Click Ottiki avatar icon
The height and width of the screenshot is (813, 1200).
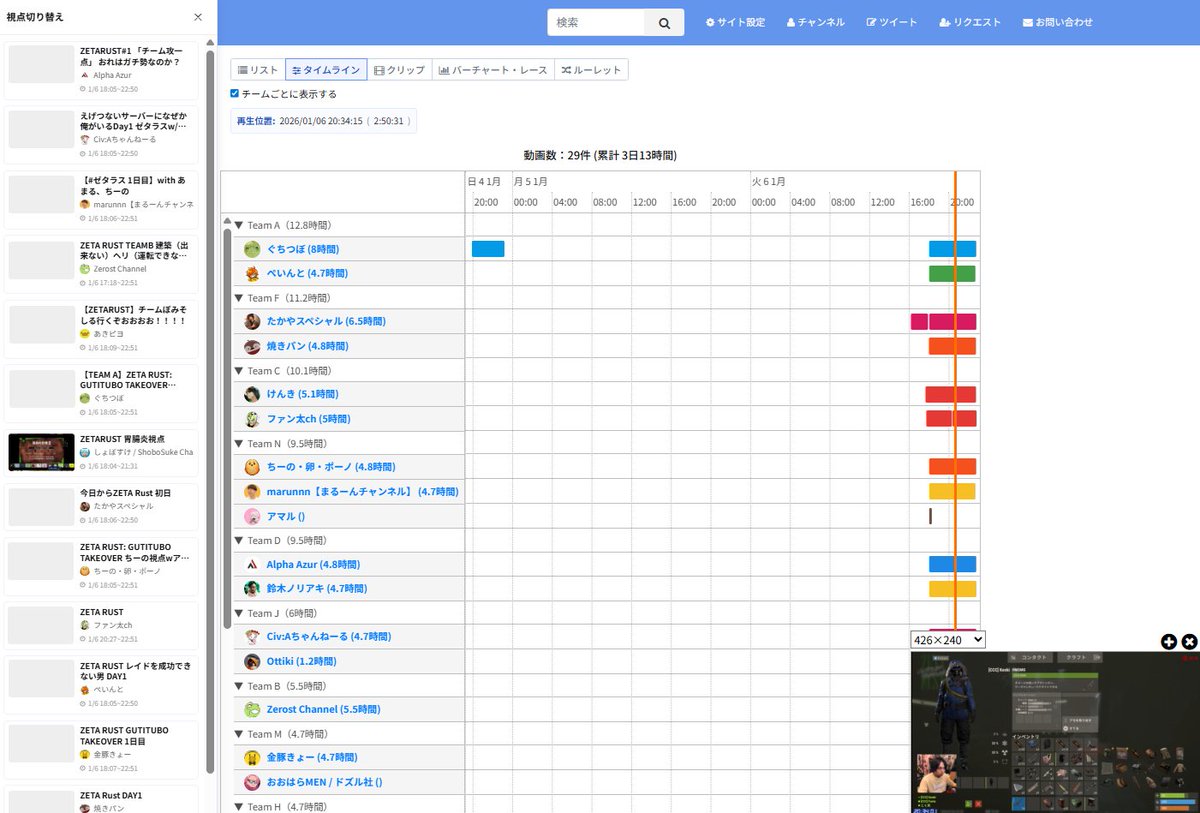tap(252, 661)
